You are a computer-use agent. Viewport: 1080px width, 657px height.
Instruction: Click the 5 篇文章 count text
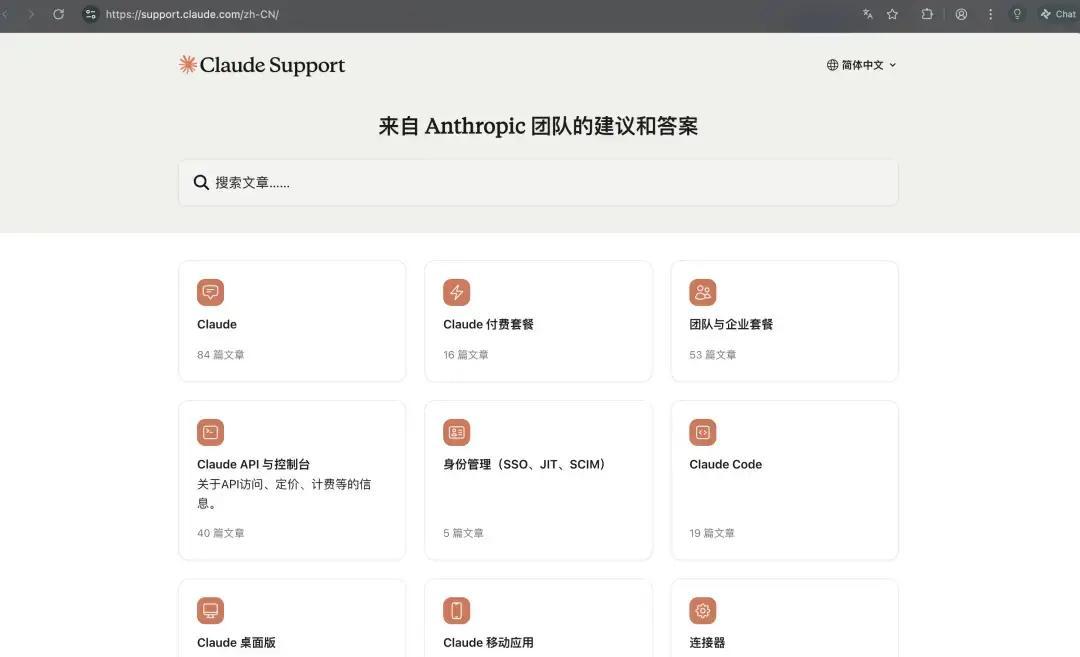click(464, 533)
